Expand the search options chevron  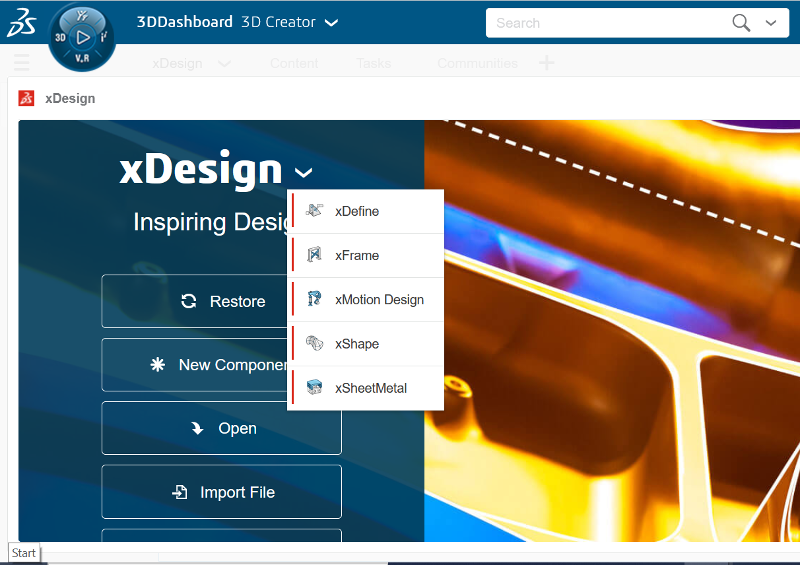(771, 23)
